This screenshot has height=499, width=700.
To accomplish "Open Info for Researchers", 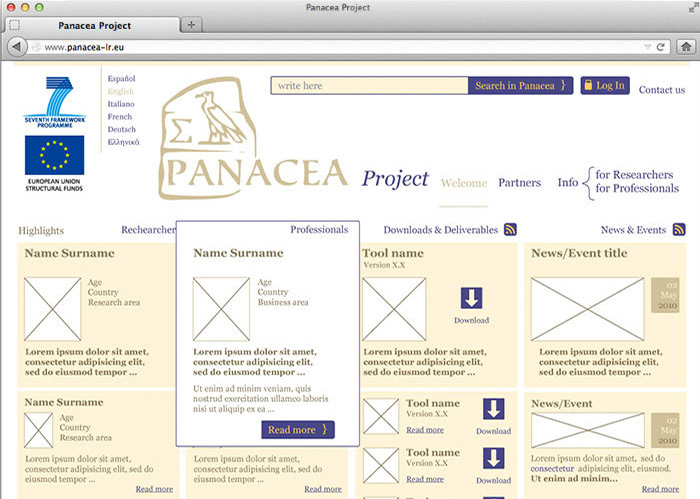I will tap(634, 175).
